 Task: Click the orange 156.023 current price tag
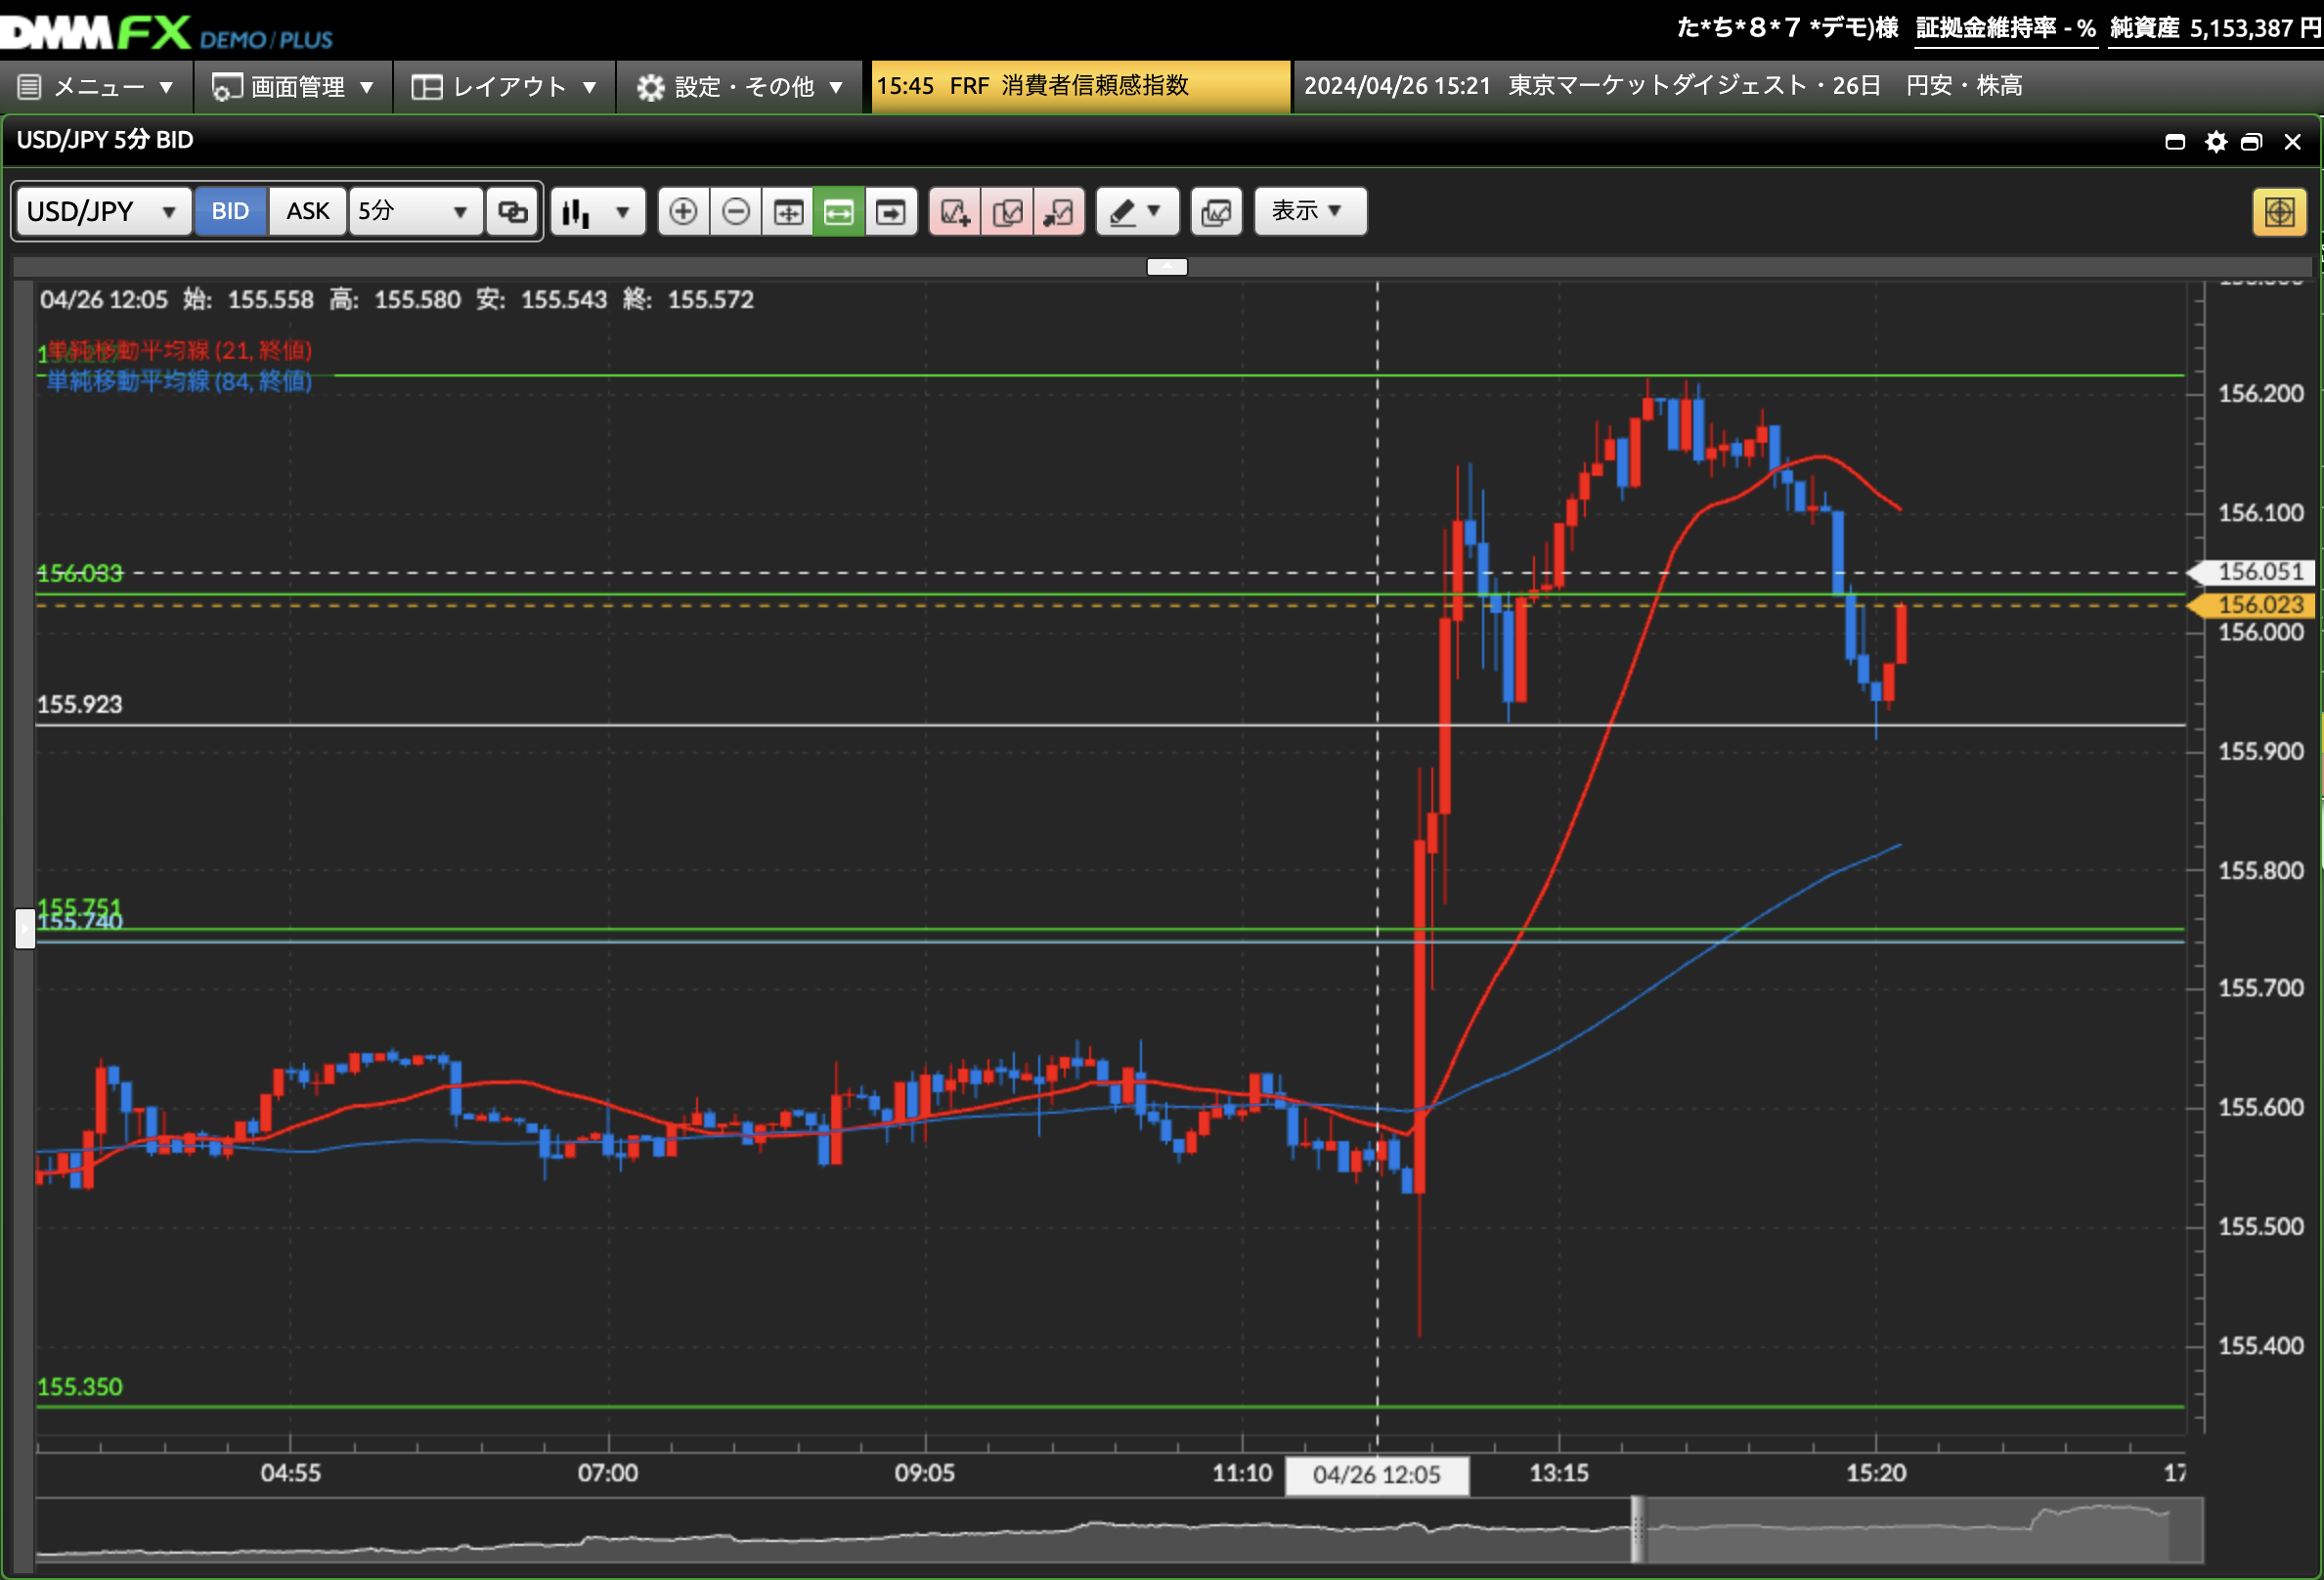coord(2251,605)
